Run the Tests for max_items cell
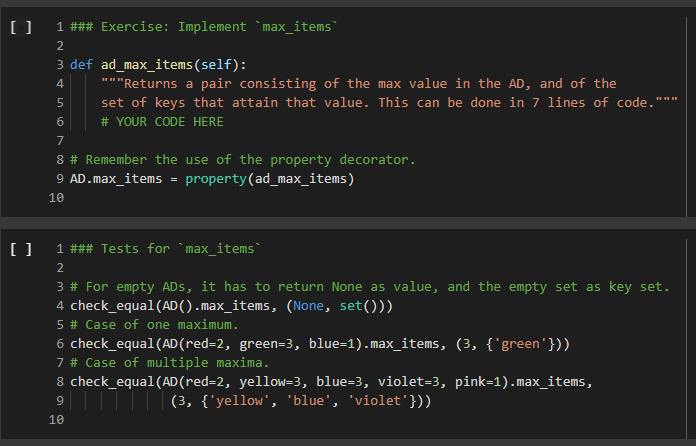Image resolution: width=696 pixels, height=446 pixels. click(21, 249)
